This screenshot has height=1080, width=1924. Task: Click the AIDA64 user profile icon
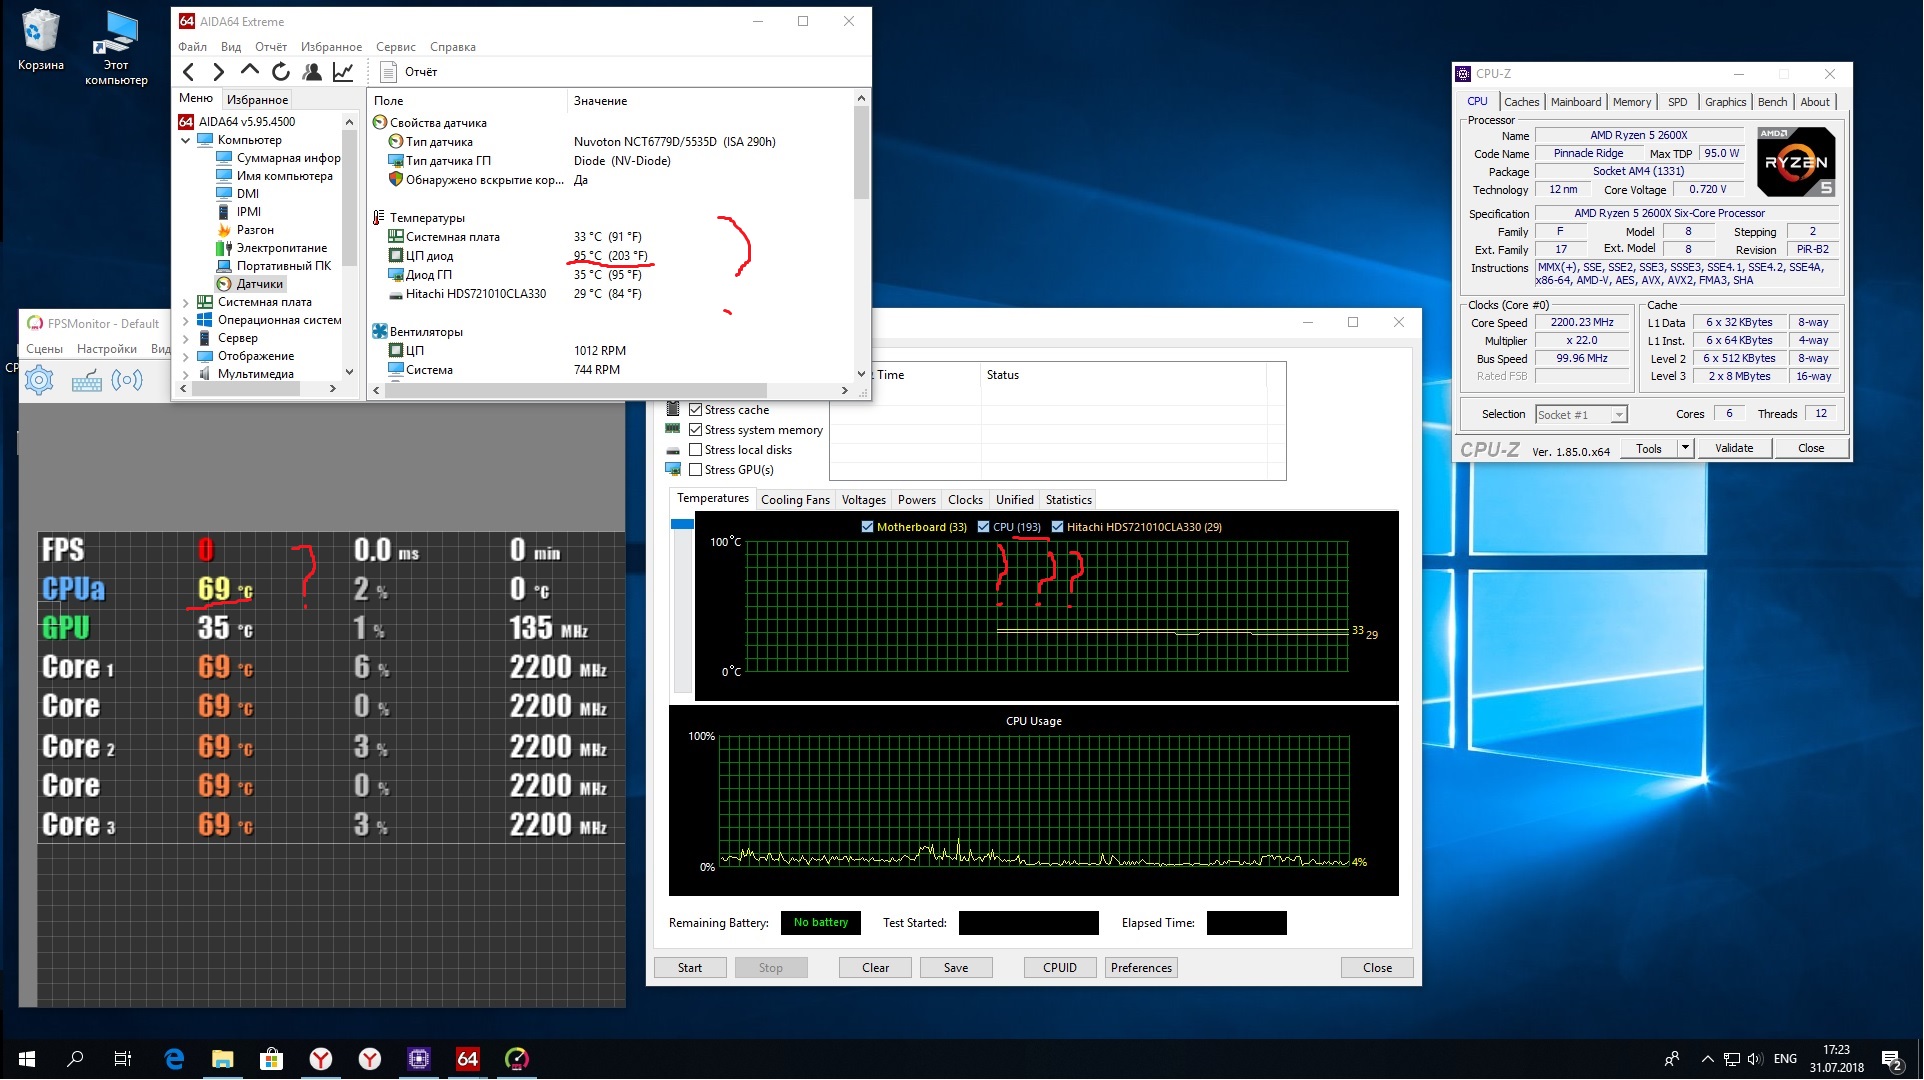pos(312,72)
